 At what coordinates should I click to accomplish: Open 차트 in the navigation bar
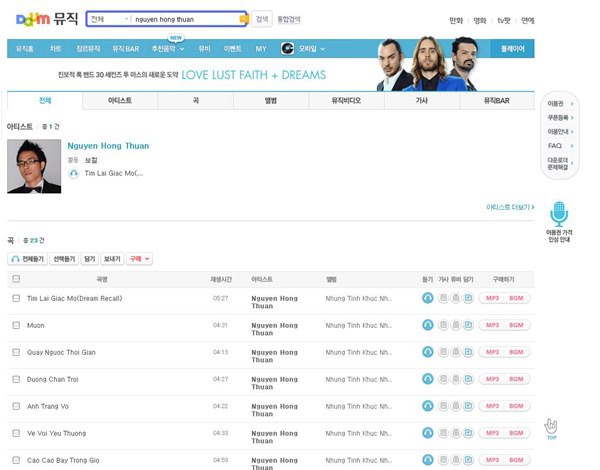pyautogui.click(x=55, y=49)
